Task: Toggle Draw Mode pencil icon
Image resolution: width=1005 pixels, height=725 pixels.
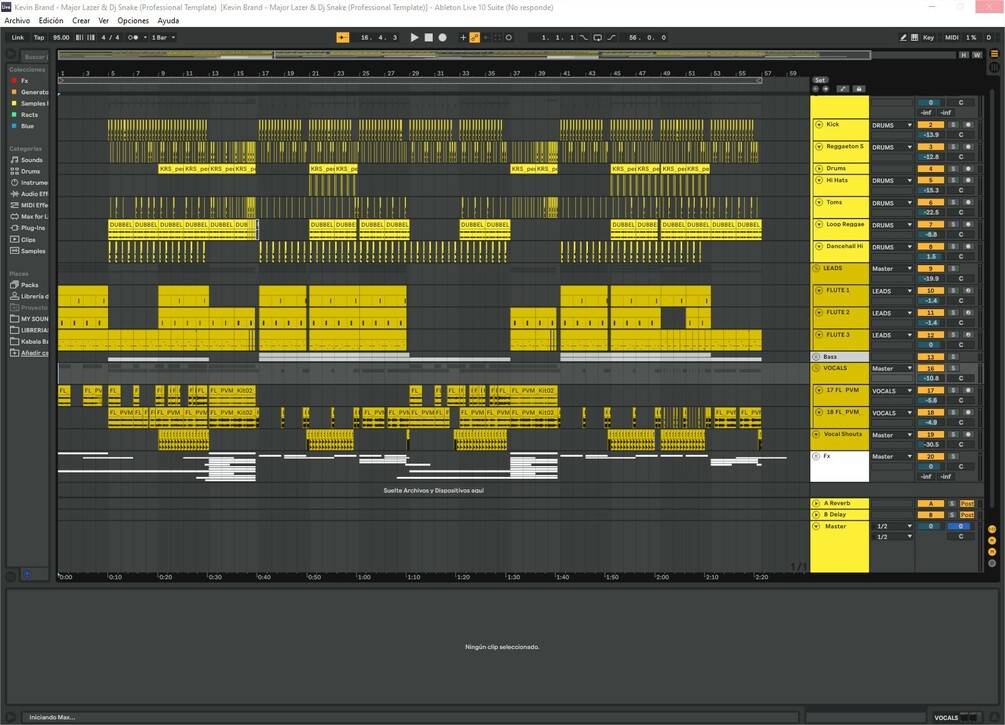Action: (x=903, y=37)
